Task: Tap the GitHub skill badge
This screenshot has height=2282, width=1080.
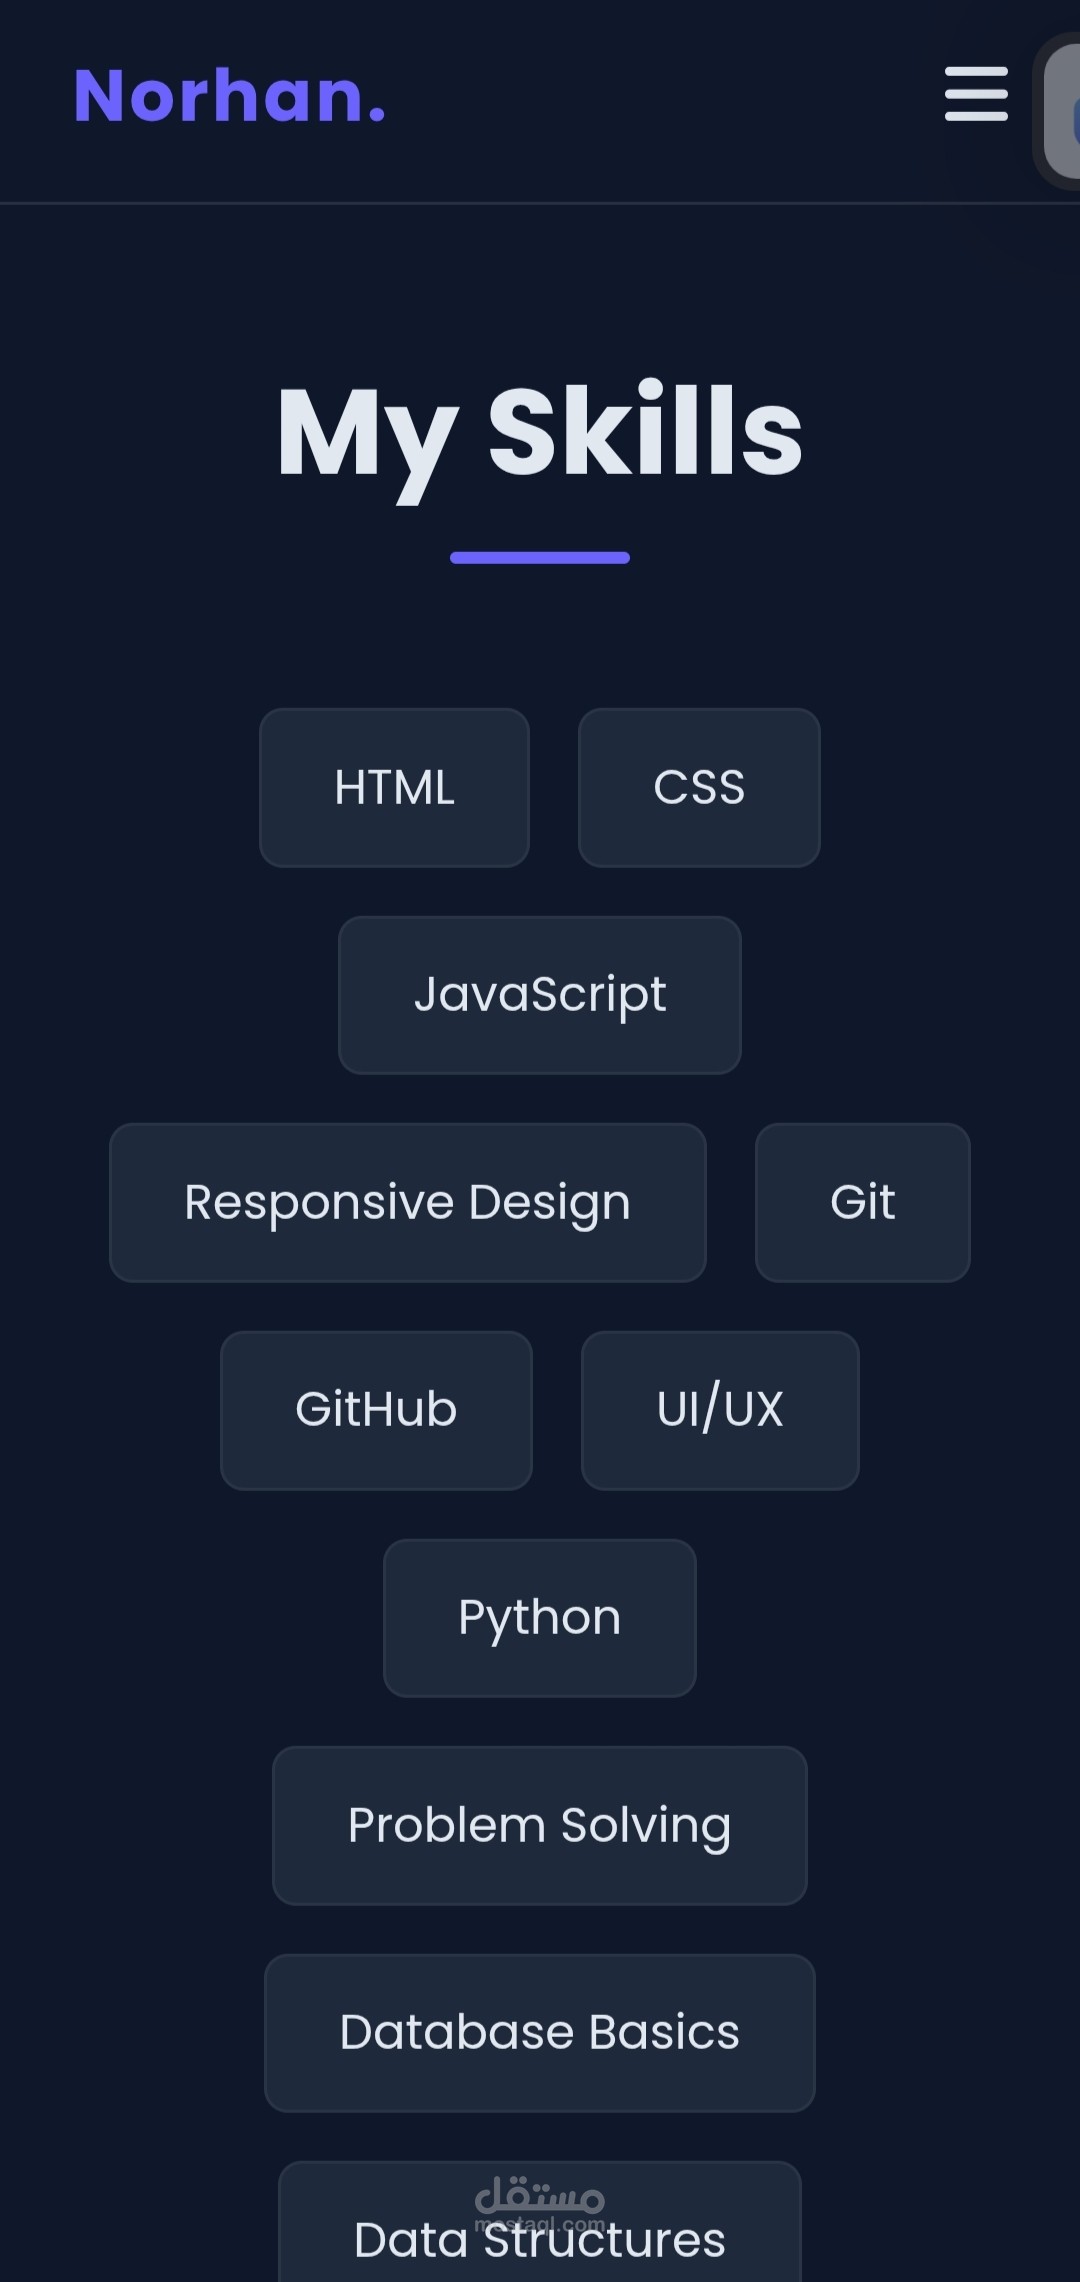Action: pyautogui.click(x=376, y=1410)
